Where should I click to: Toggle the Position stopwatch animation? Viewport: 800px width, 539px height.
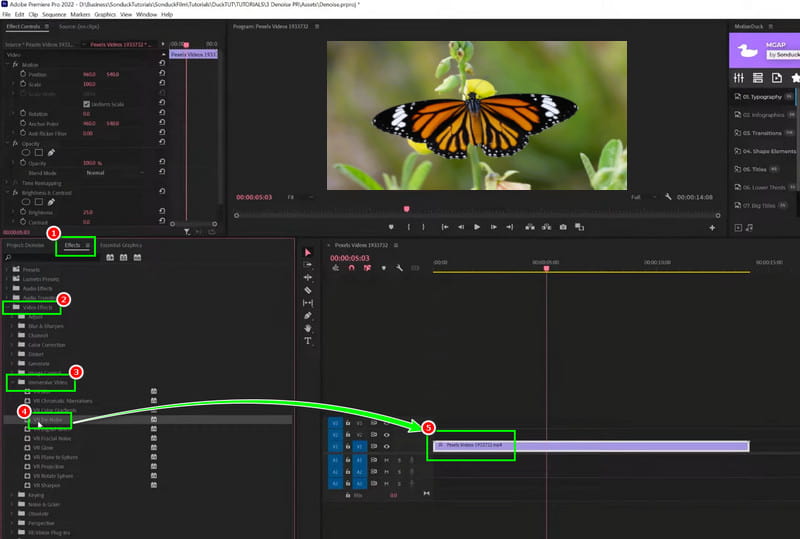(x=23, y=74)
